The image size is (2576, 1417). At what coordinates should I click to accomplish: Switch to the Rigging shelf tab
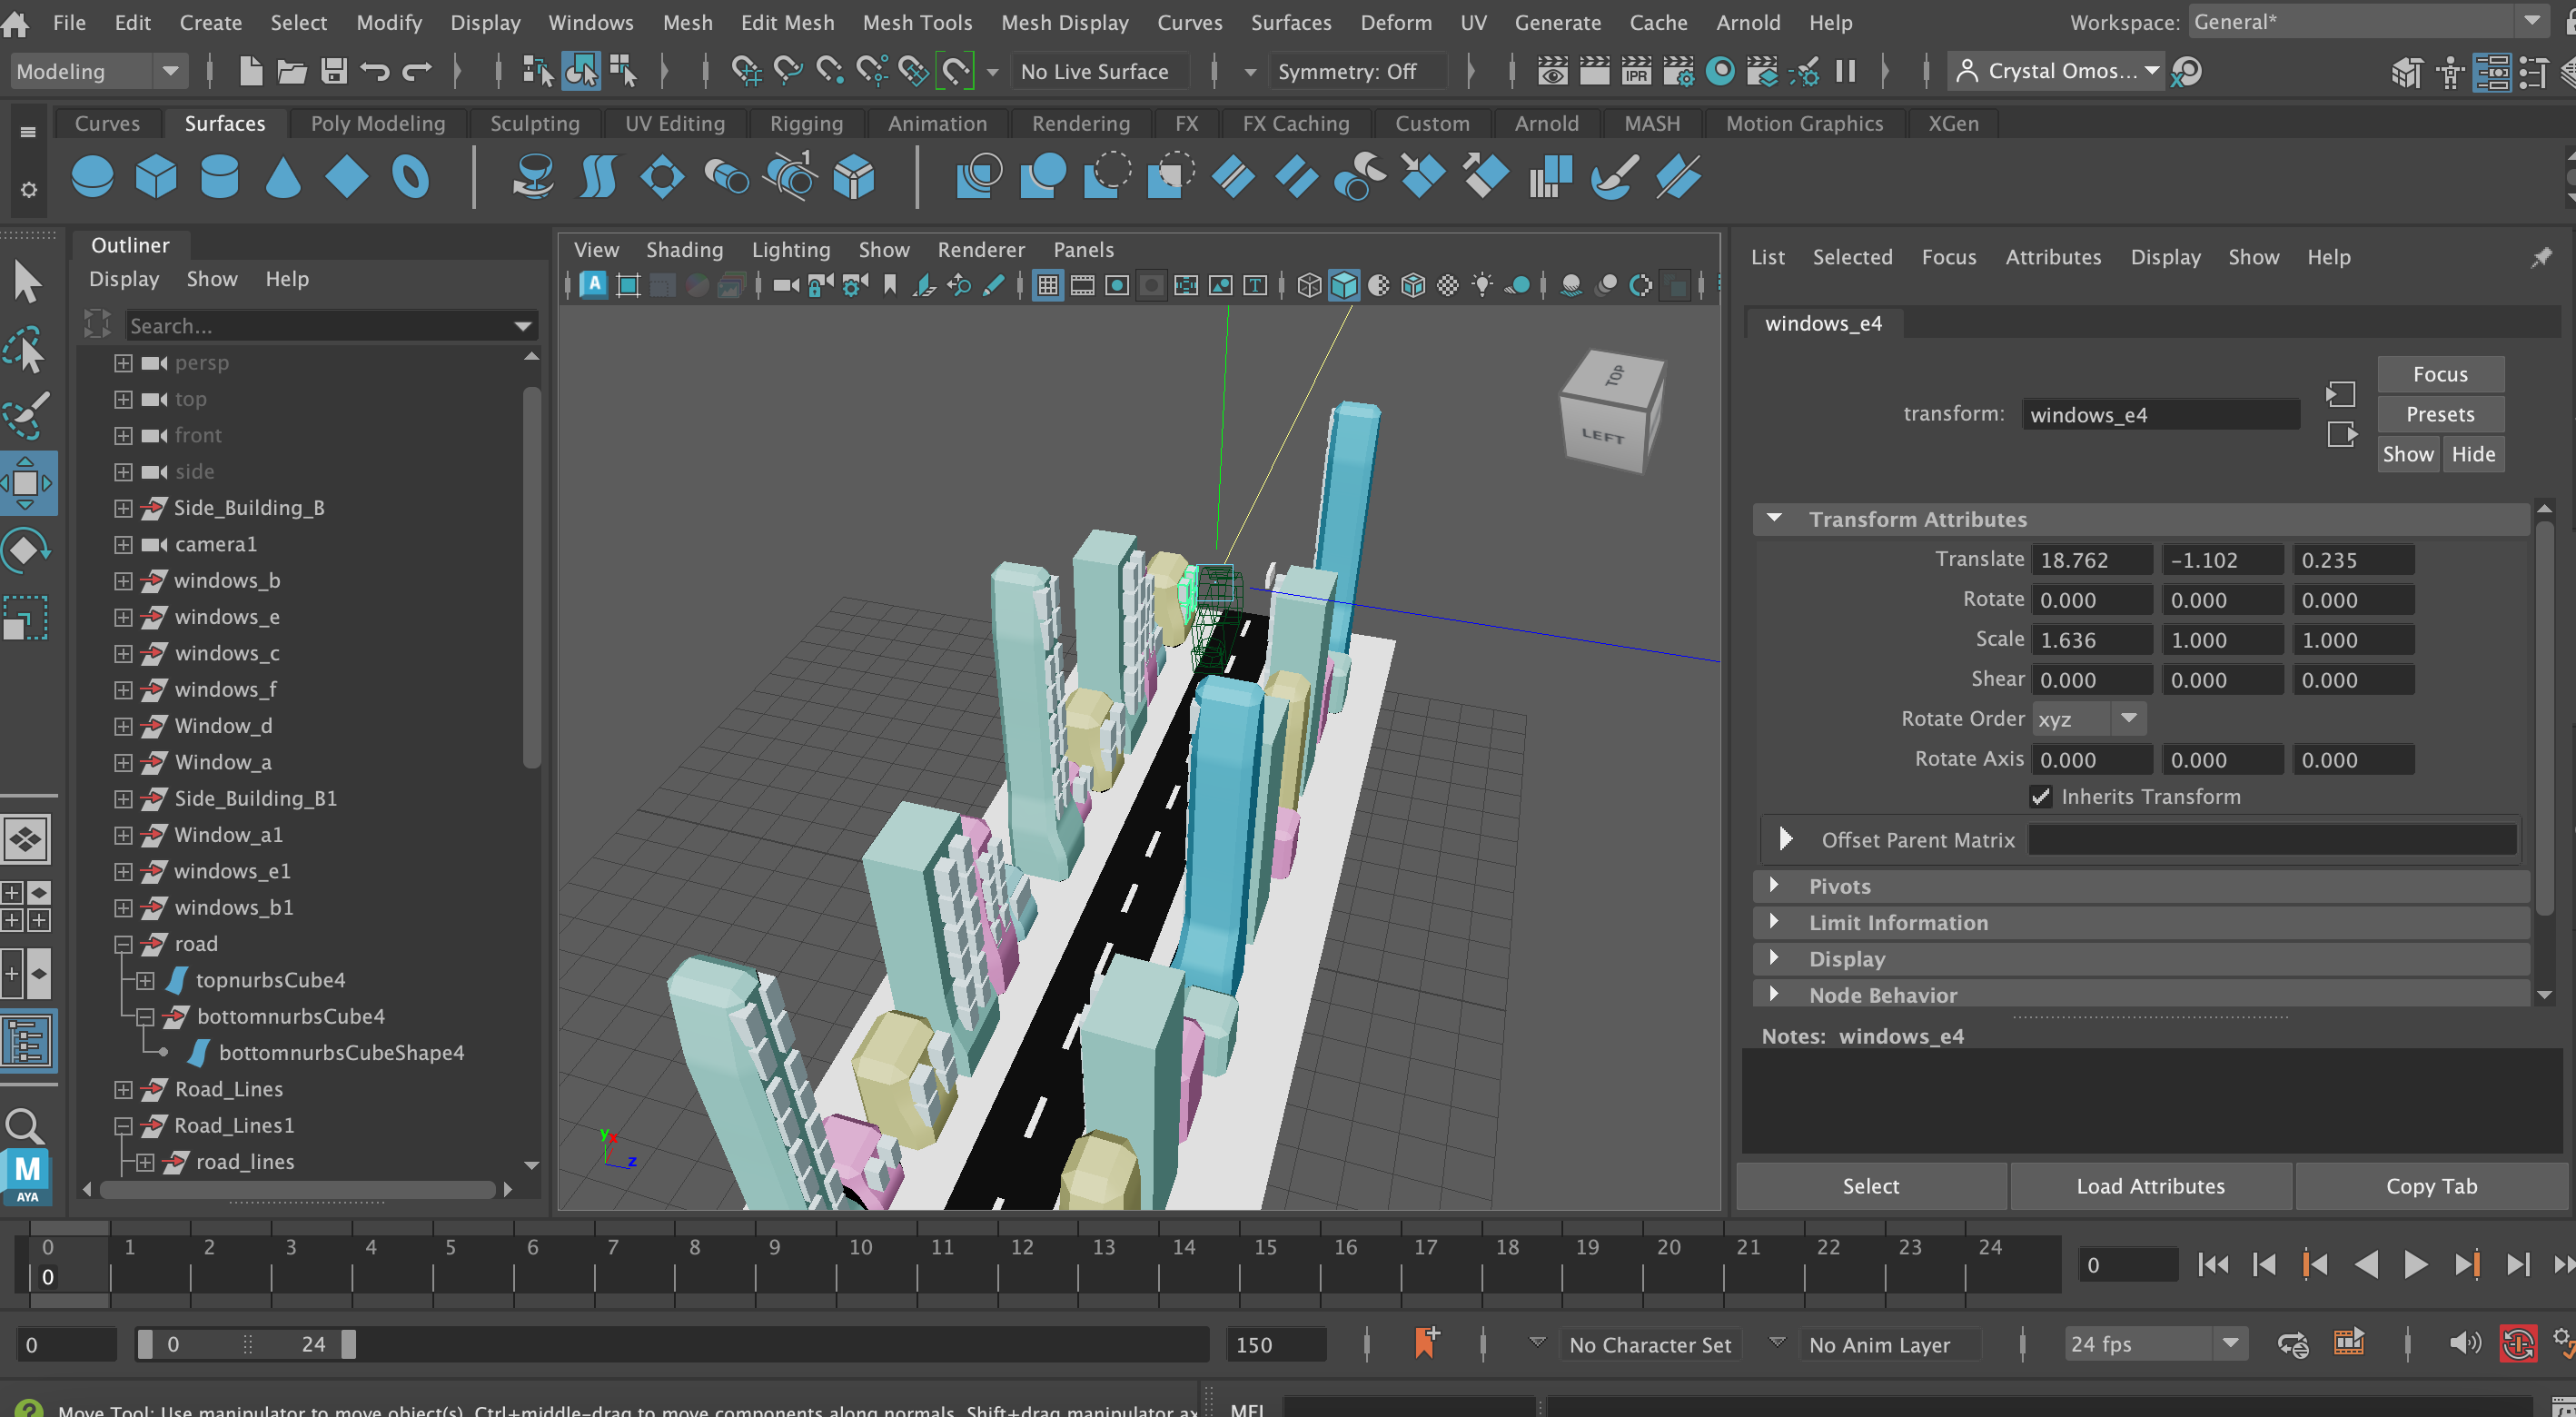point(806,123)
